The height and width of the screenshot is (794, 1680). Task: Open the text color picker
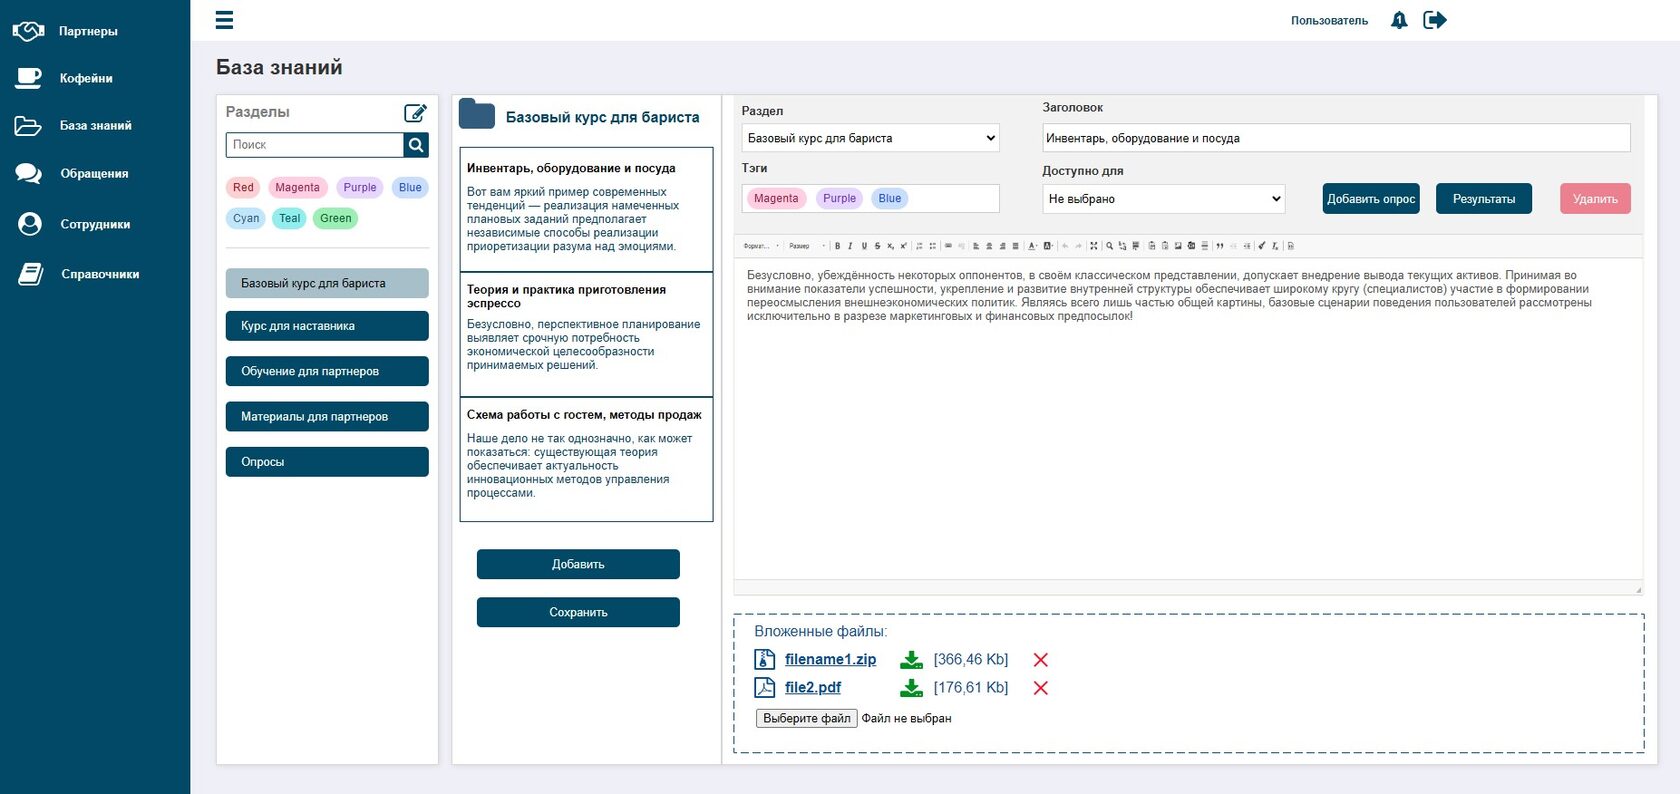coord(1032,246)
